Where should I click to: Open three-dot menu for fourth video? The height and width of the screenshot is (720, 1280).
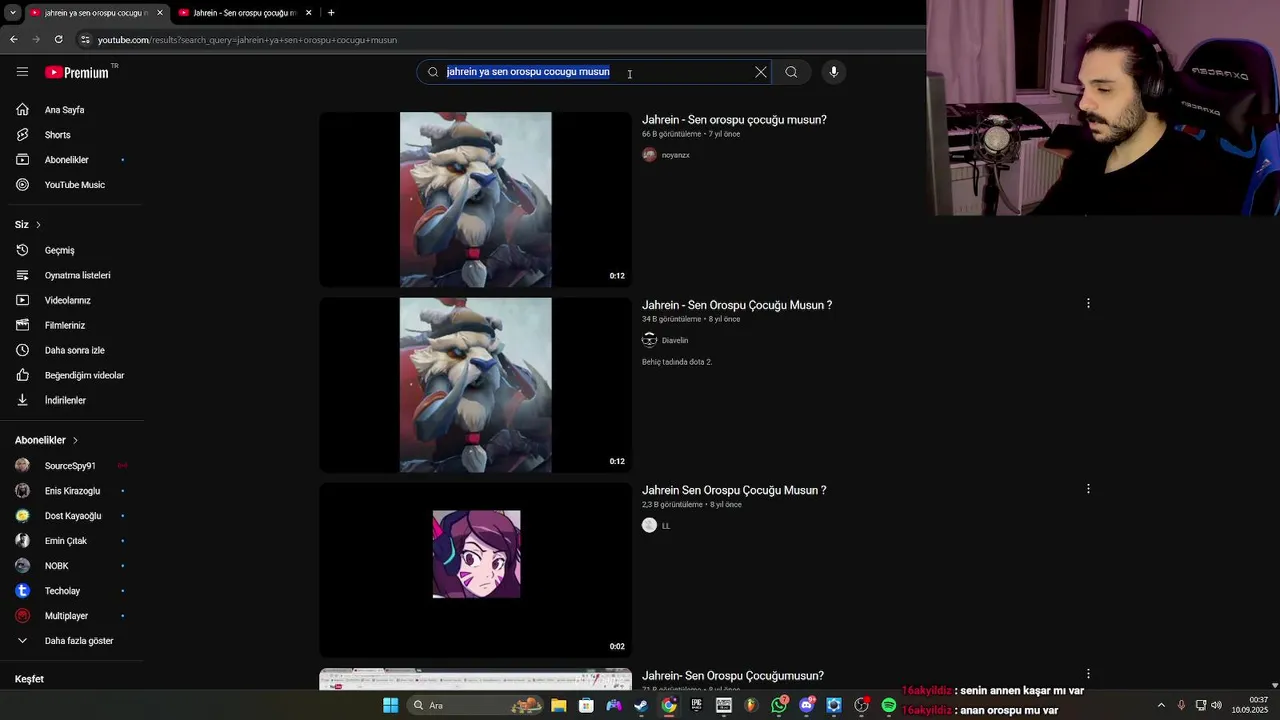(x=1088, y=674)
